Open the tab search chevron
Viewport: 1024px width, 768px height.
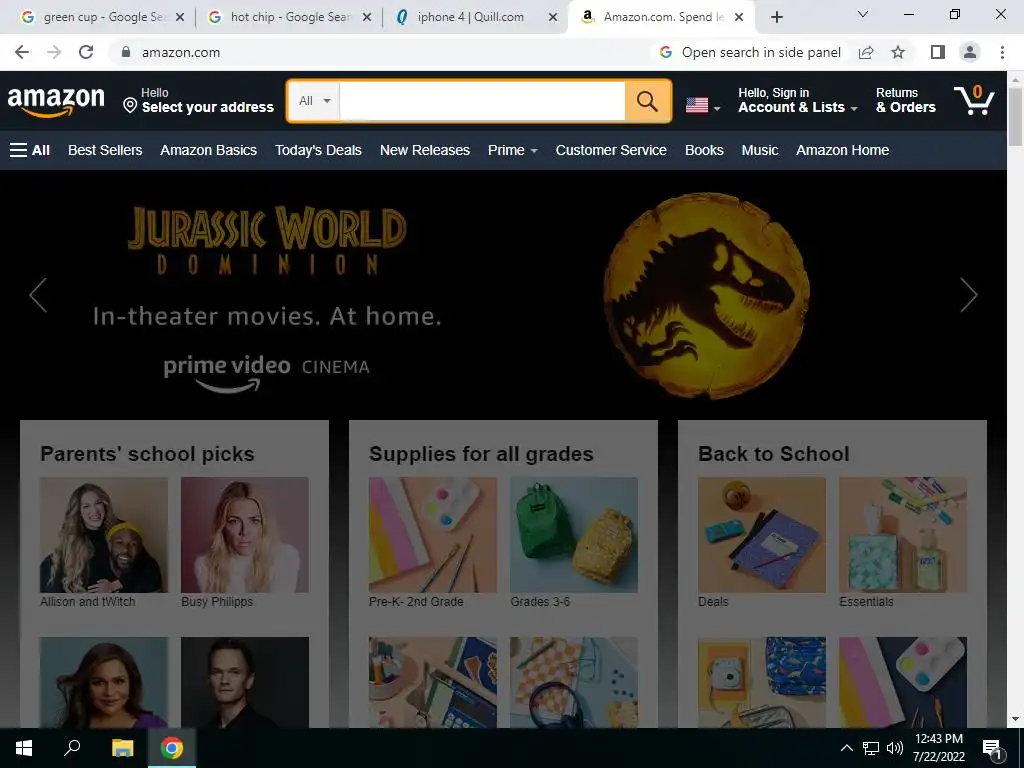click(863, 14)
